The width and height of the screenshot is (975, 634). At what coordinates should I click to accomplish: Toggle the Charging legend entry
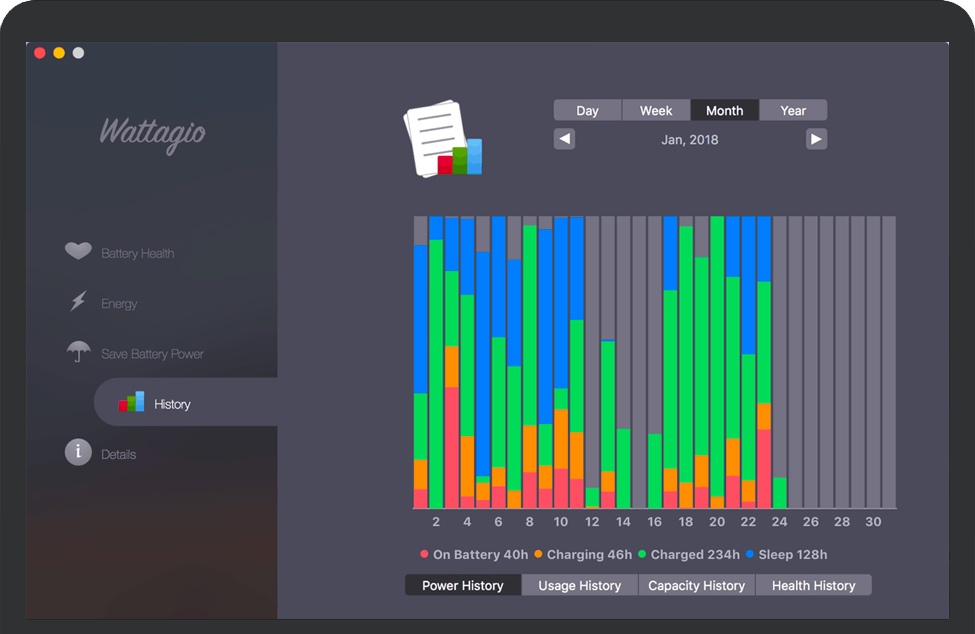[x=580, y=553]
